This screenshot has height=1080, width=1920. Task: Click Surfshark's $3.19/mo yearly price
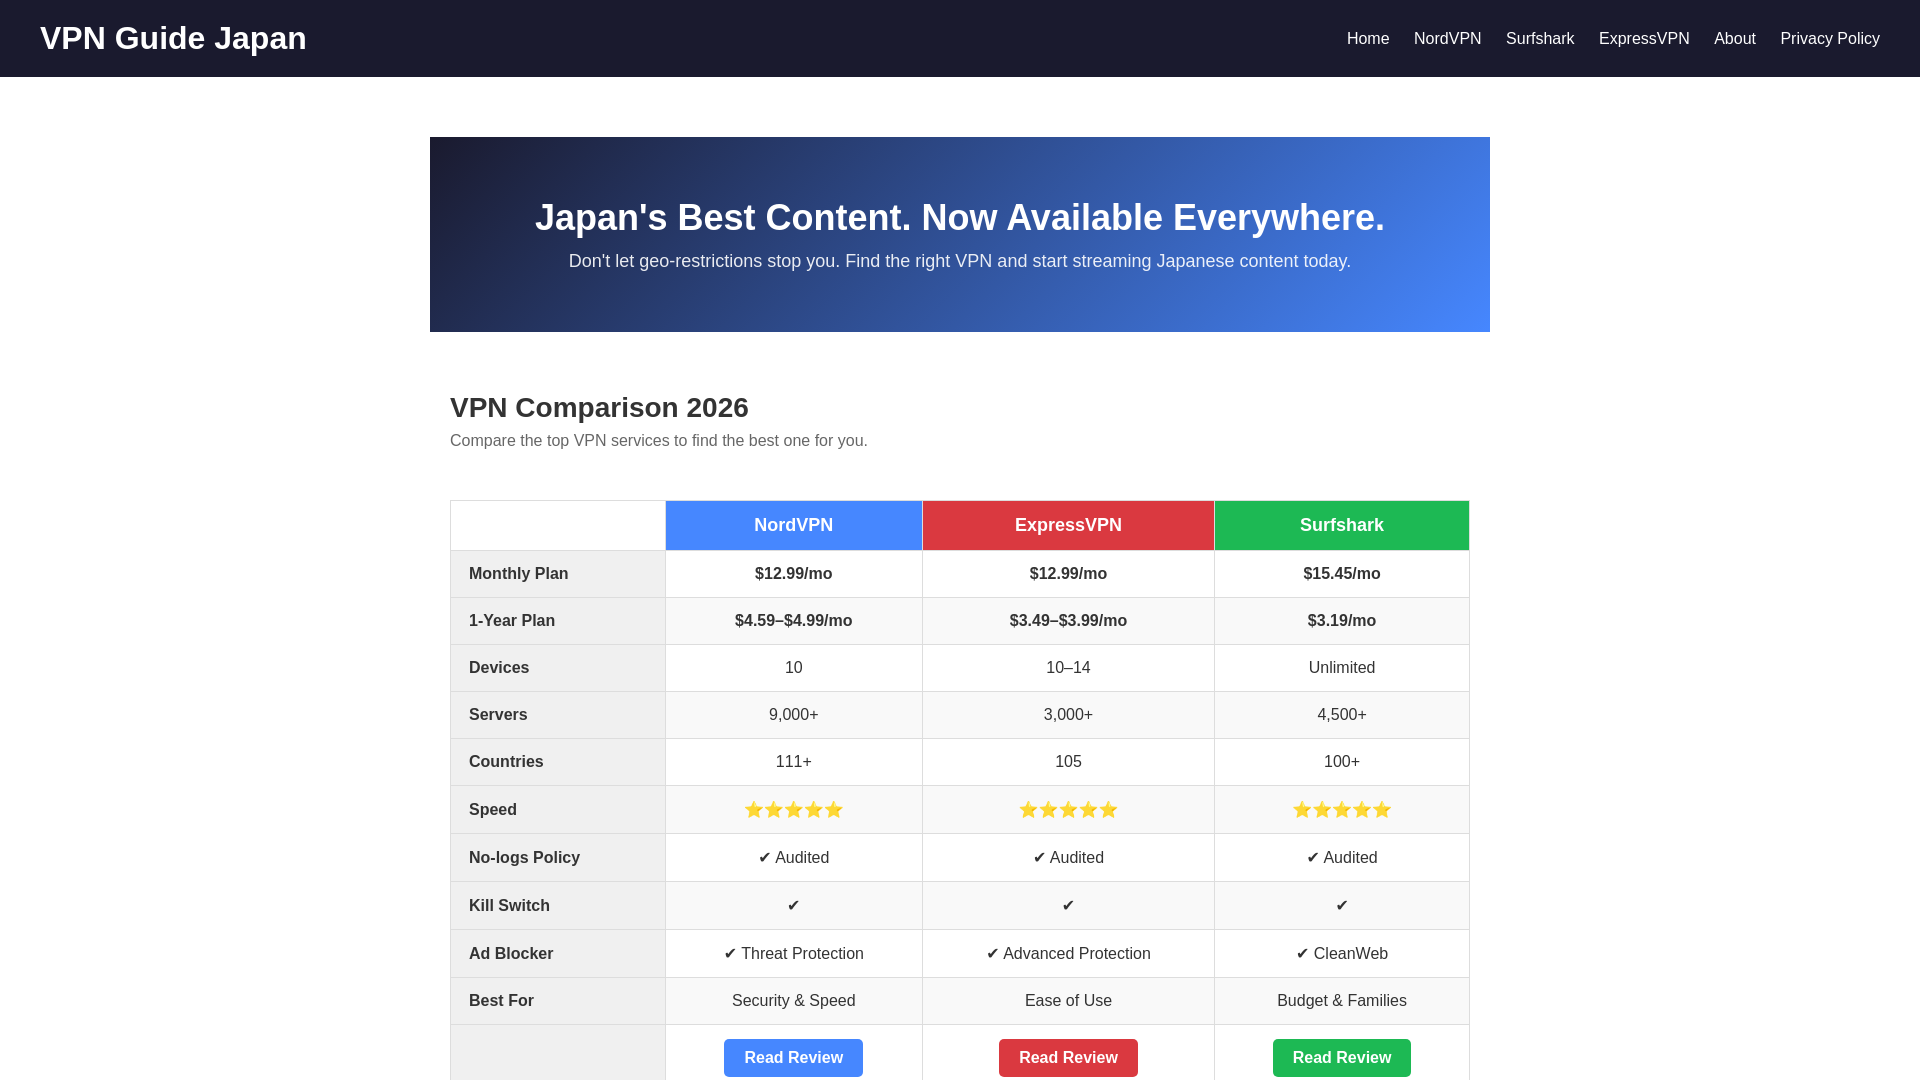coord(1342,621)
